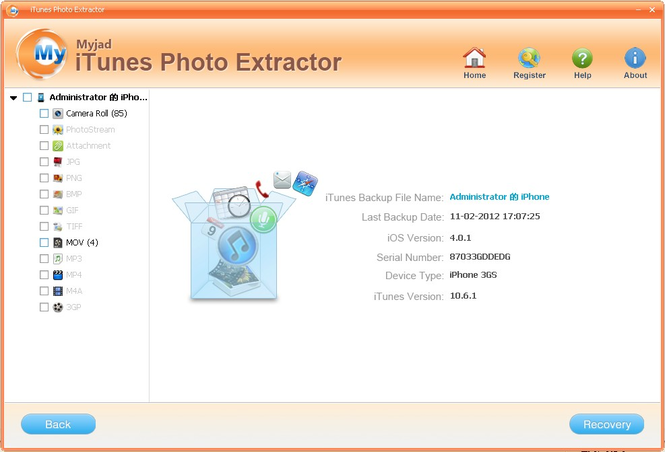Click the Myjad logo badge

click(x=42, y=54)
